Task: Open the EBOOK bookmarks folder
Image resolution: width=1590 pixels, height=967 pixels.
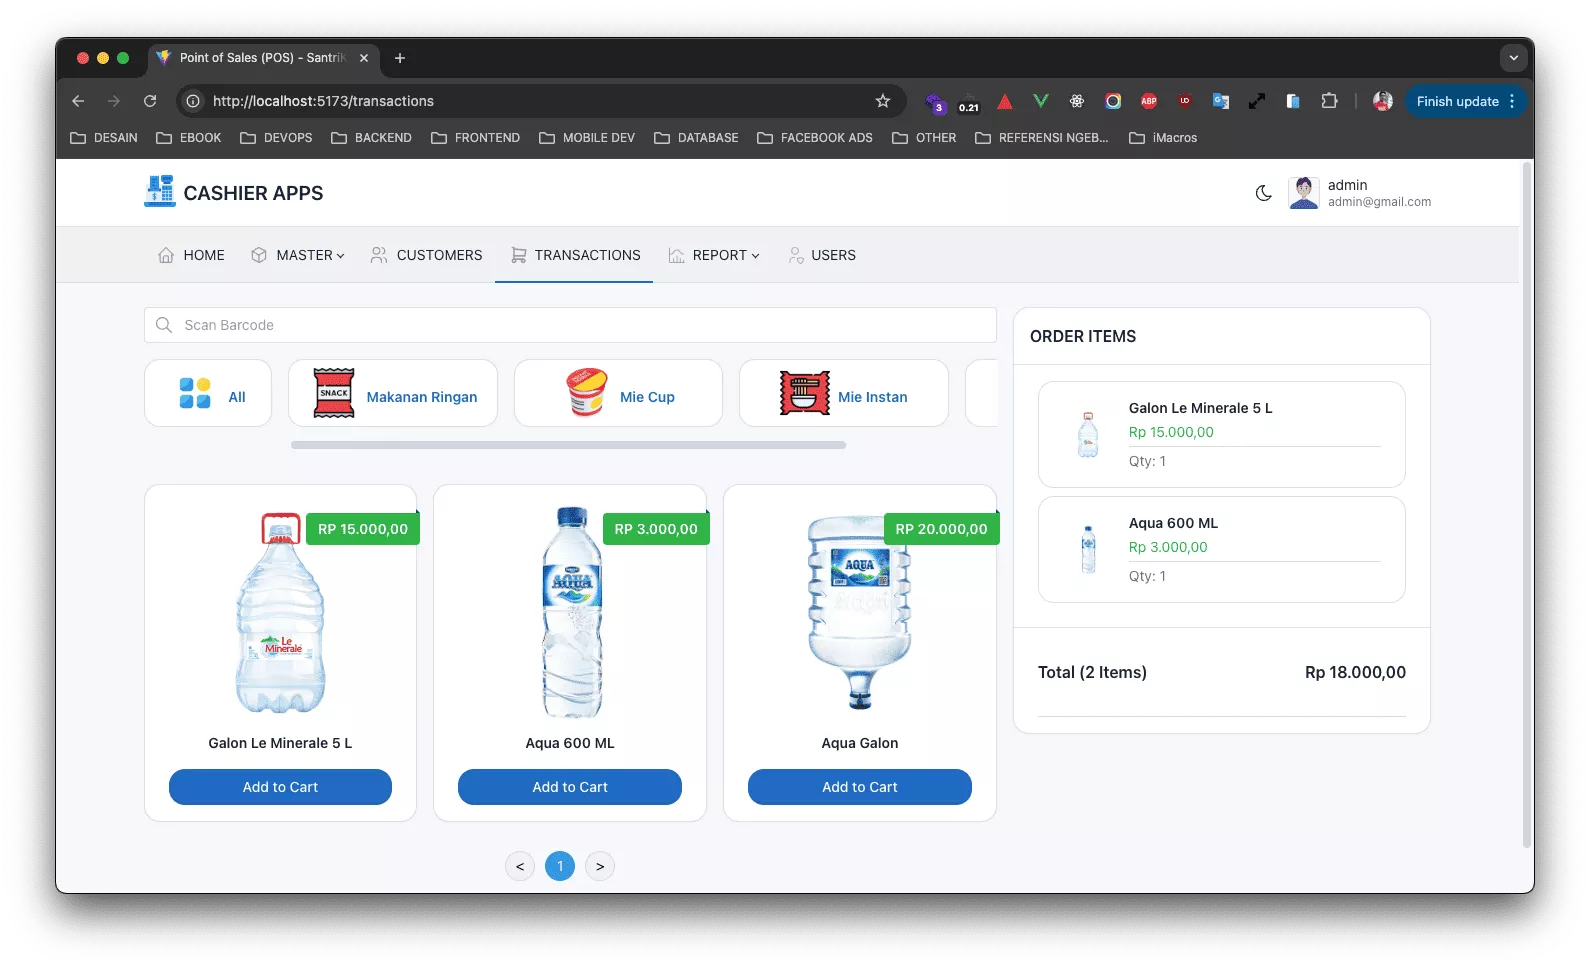Action: point(189,138)
